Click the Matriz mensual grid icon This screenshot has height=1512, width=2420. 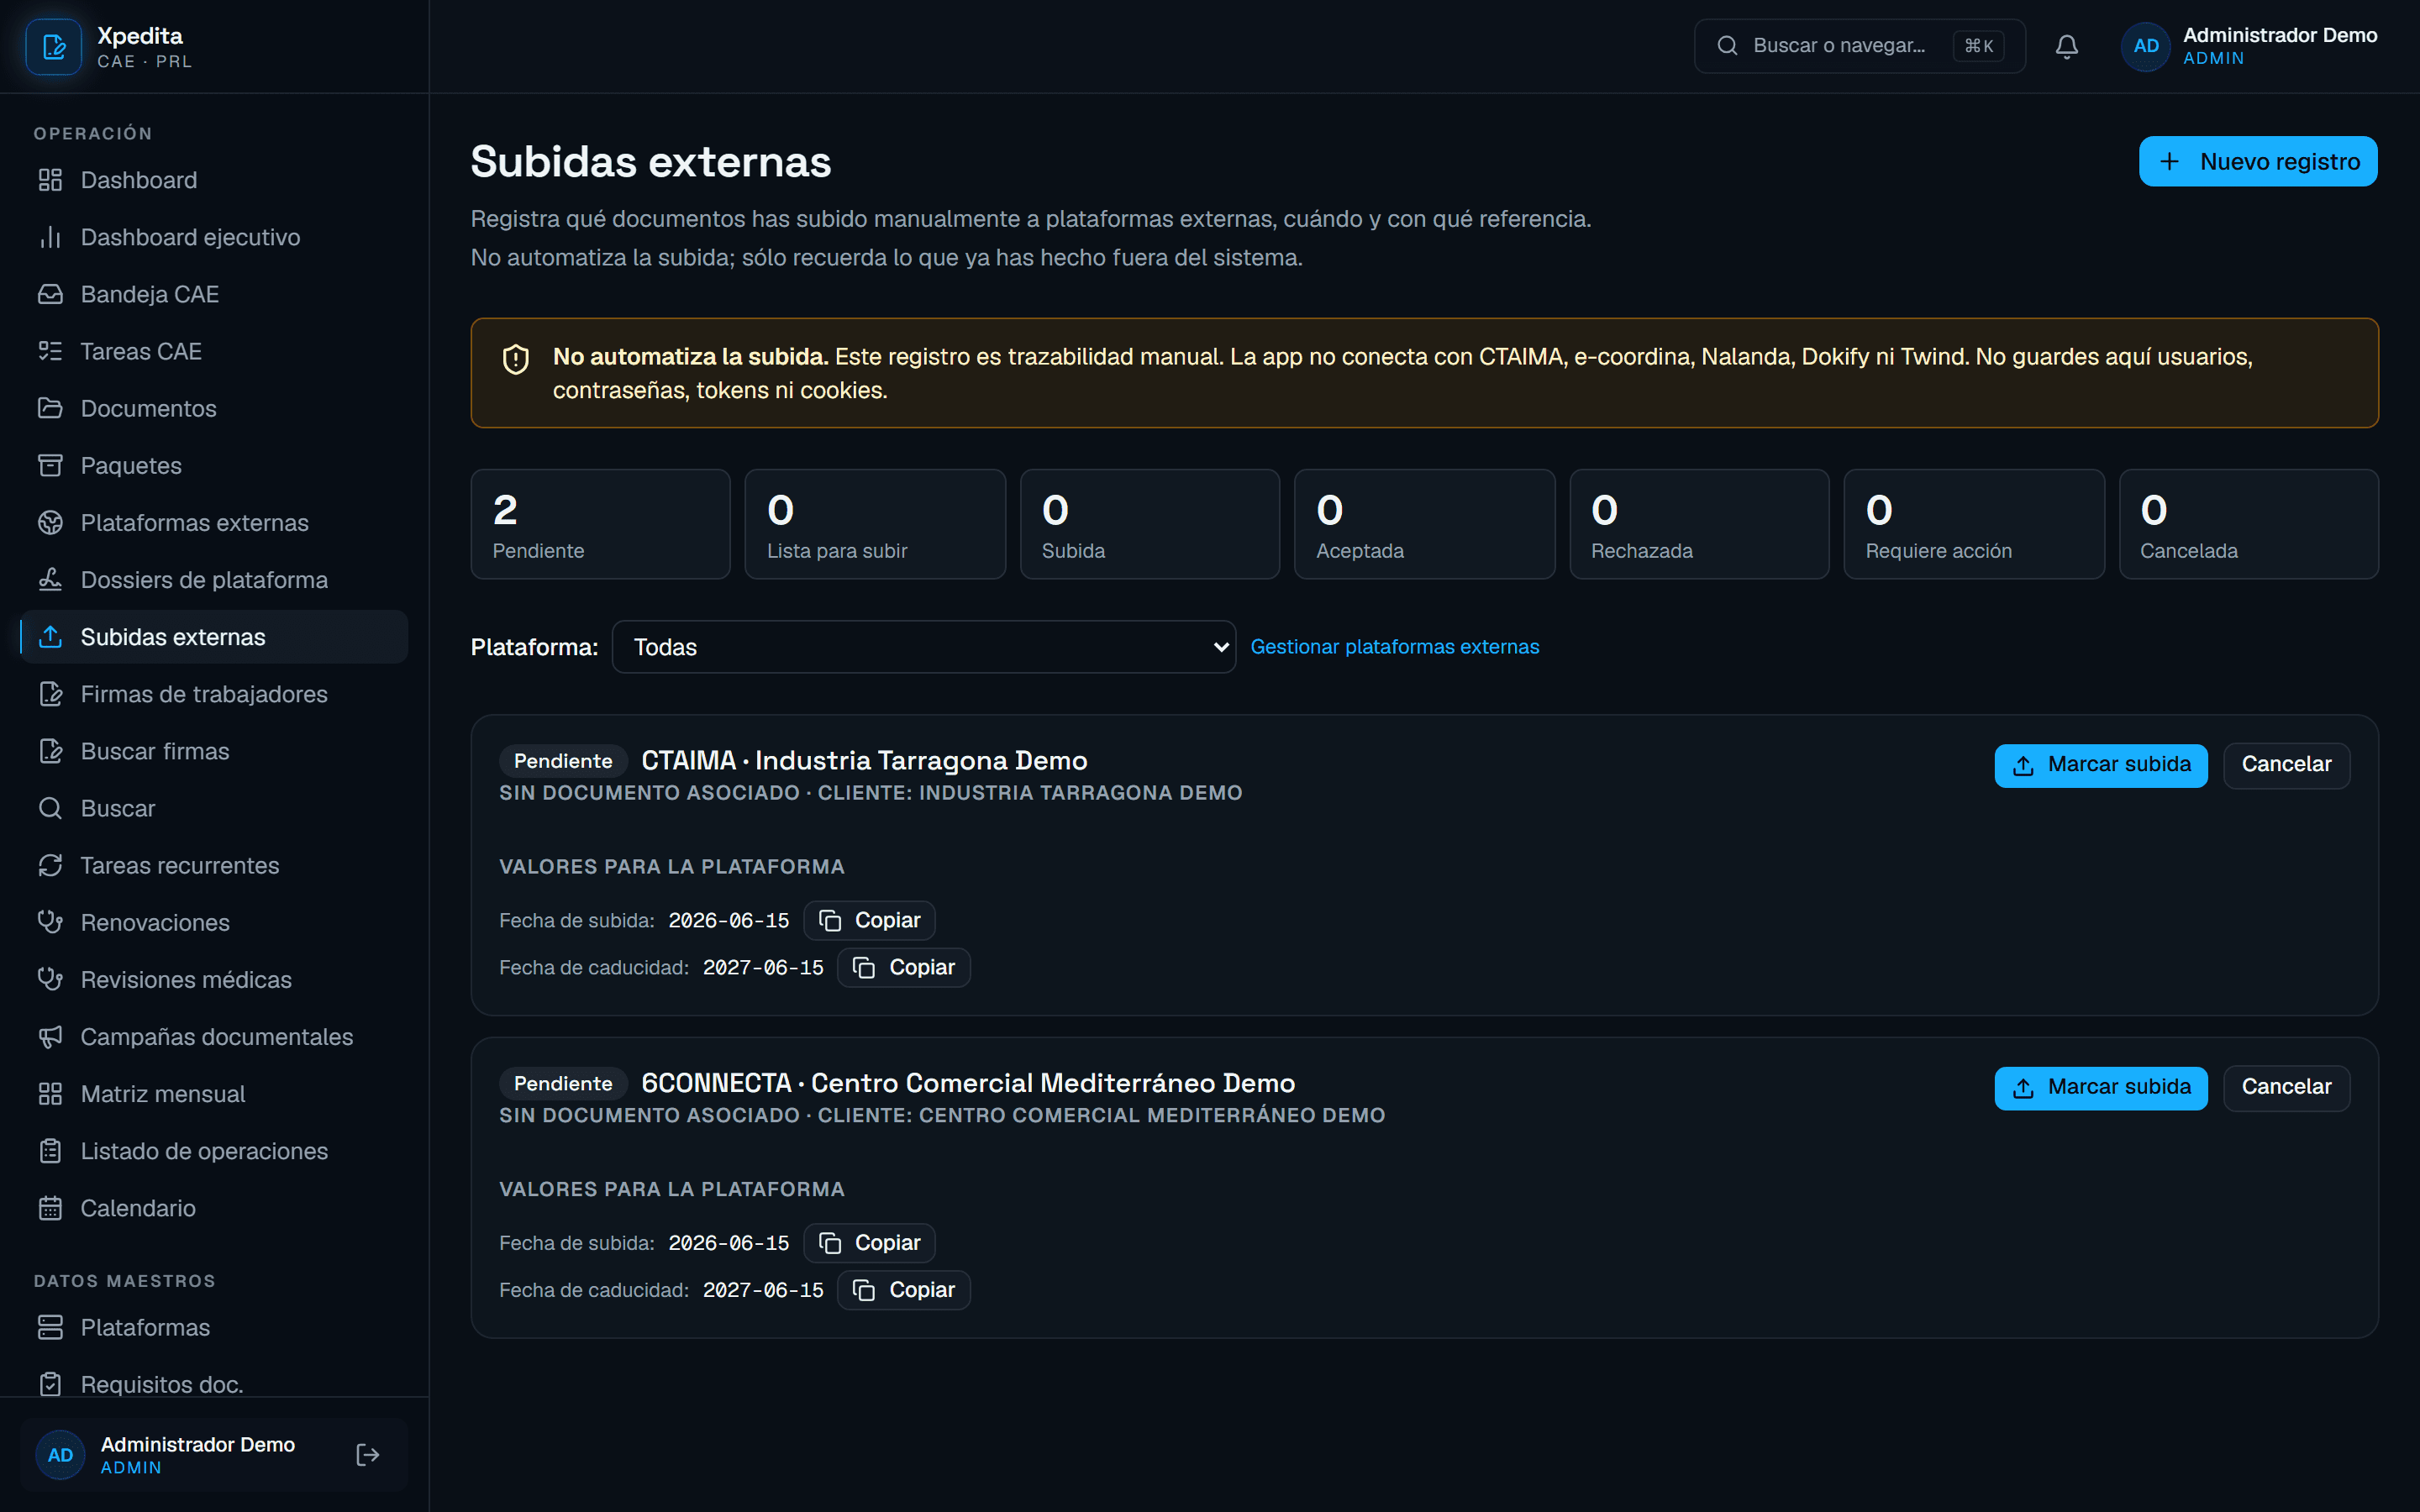click(50, 1093)
